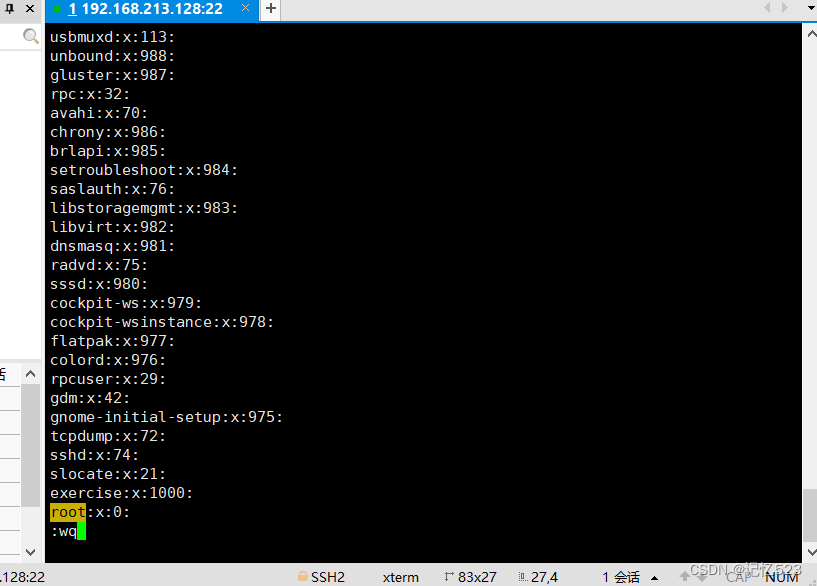Click the SSH2 lock icon in status bar
Image resolution: width=817 pixels, height=586 pixels.
click(302, 576)
